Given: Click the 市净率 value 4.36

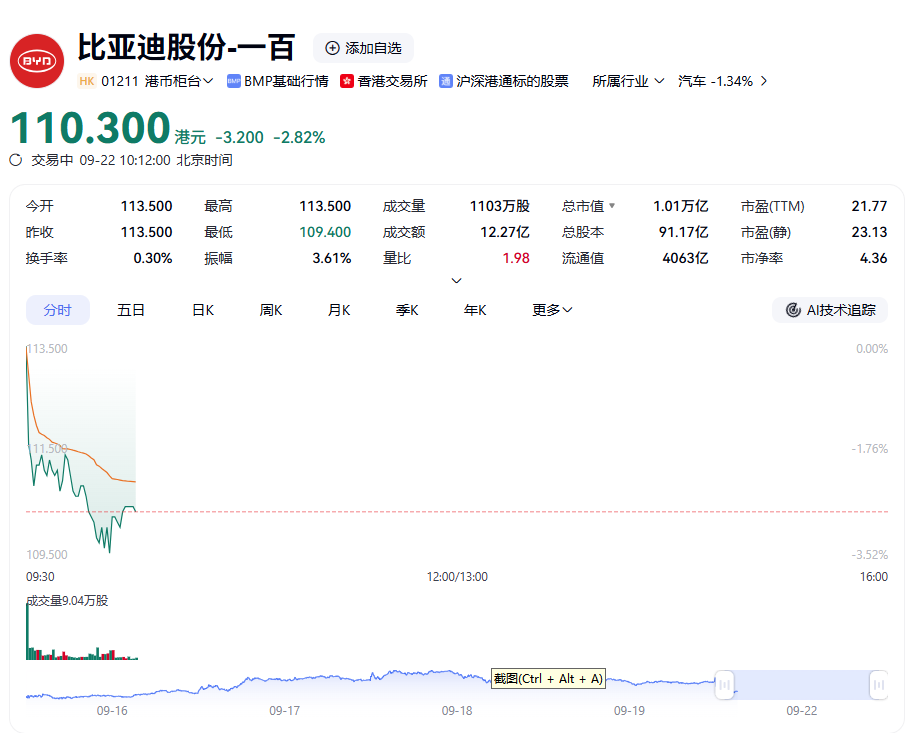Looking at the screenshot, I should [874, 258].
